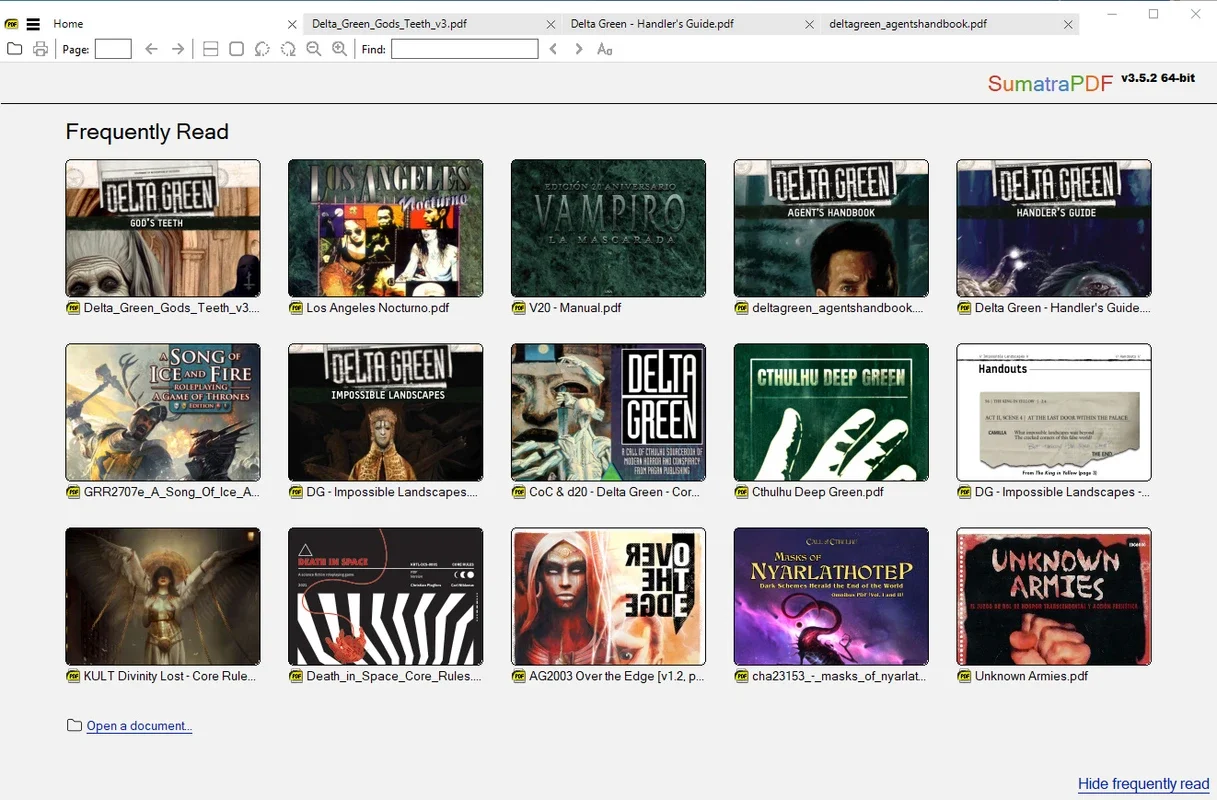Click the Open a document link

(139, 726)
